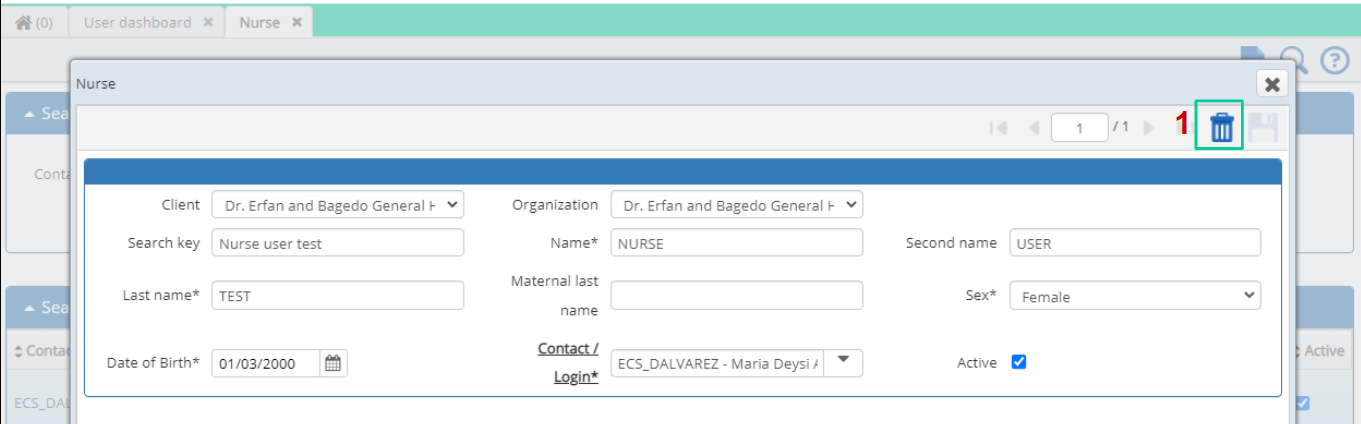Switch to the User dashboard tab

[x=147, y=22]
